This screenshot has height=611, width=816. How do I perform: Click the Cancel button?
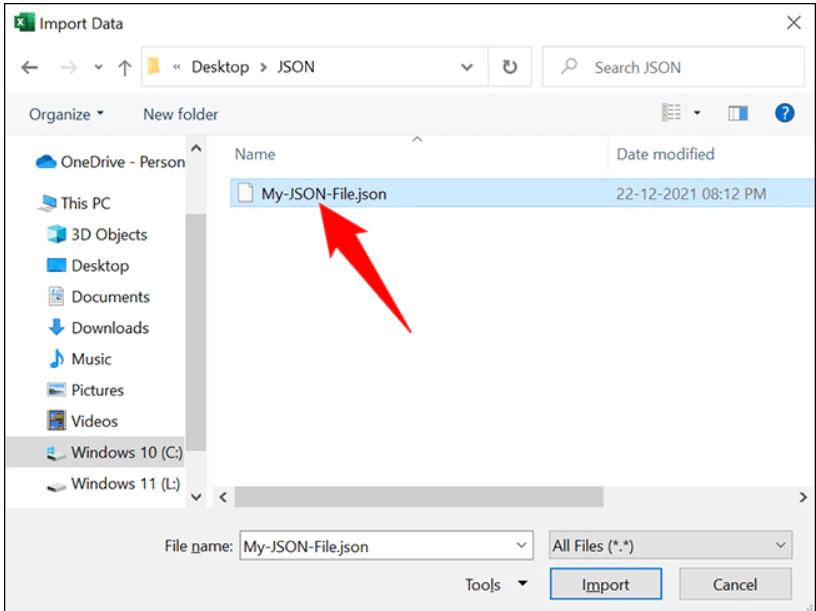pyautogui.click(x=735, y=583)
